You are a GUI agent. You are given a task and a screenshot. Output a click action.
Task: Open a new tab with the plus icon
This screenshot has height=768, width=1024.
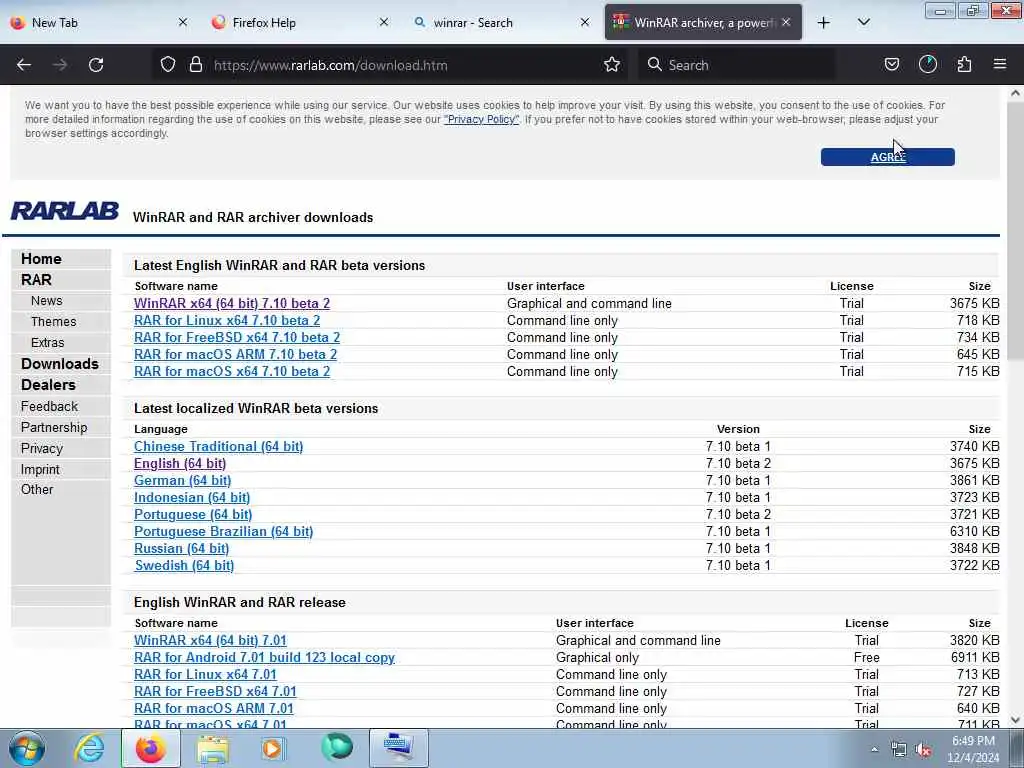click(x=824, y=23)
